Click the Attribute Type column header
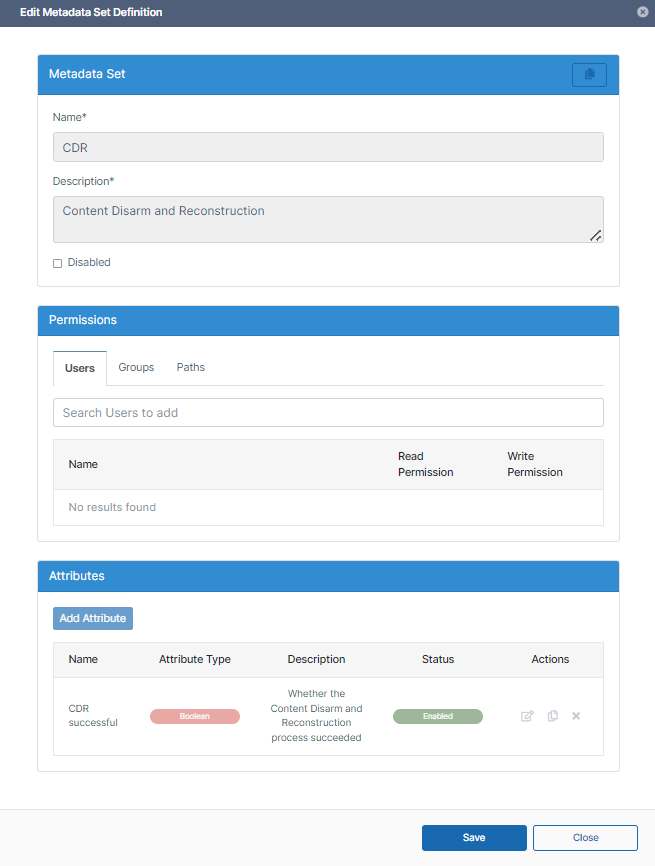This screenshot has width=655, height=866. click(195, 659)
